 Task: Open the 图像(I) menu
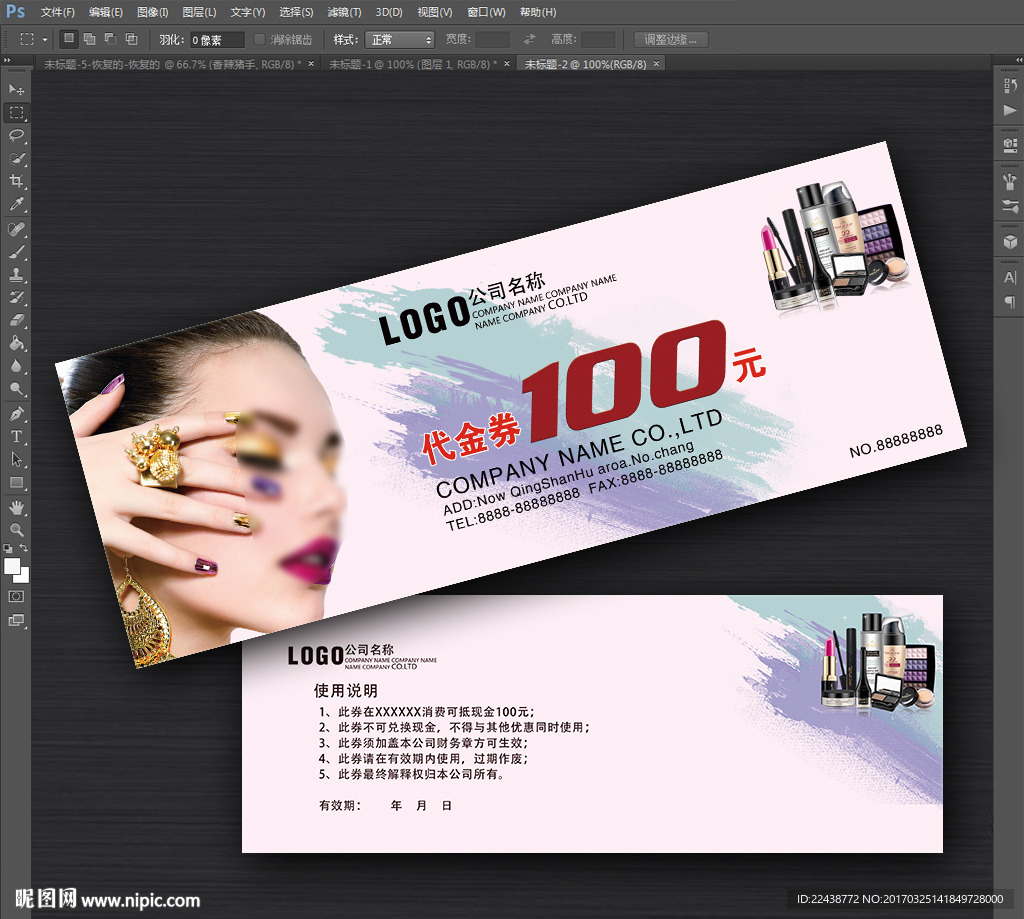153,12
